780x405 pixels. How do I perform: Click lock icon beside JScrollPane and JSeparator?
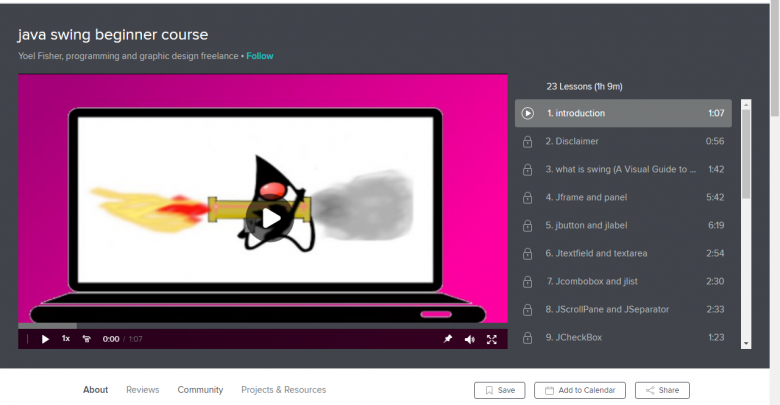point(527,310)
